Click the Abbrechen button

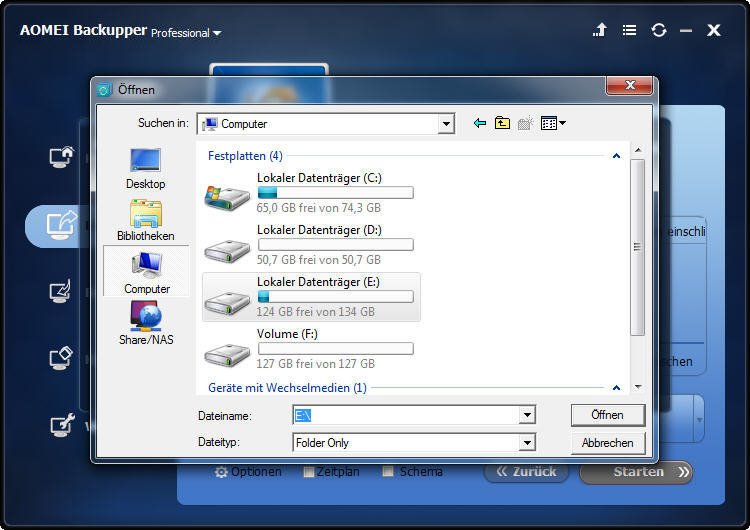point(607,443)
